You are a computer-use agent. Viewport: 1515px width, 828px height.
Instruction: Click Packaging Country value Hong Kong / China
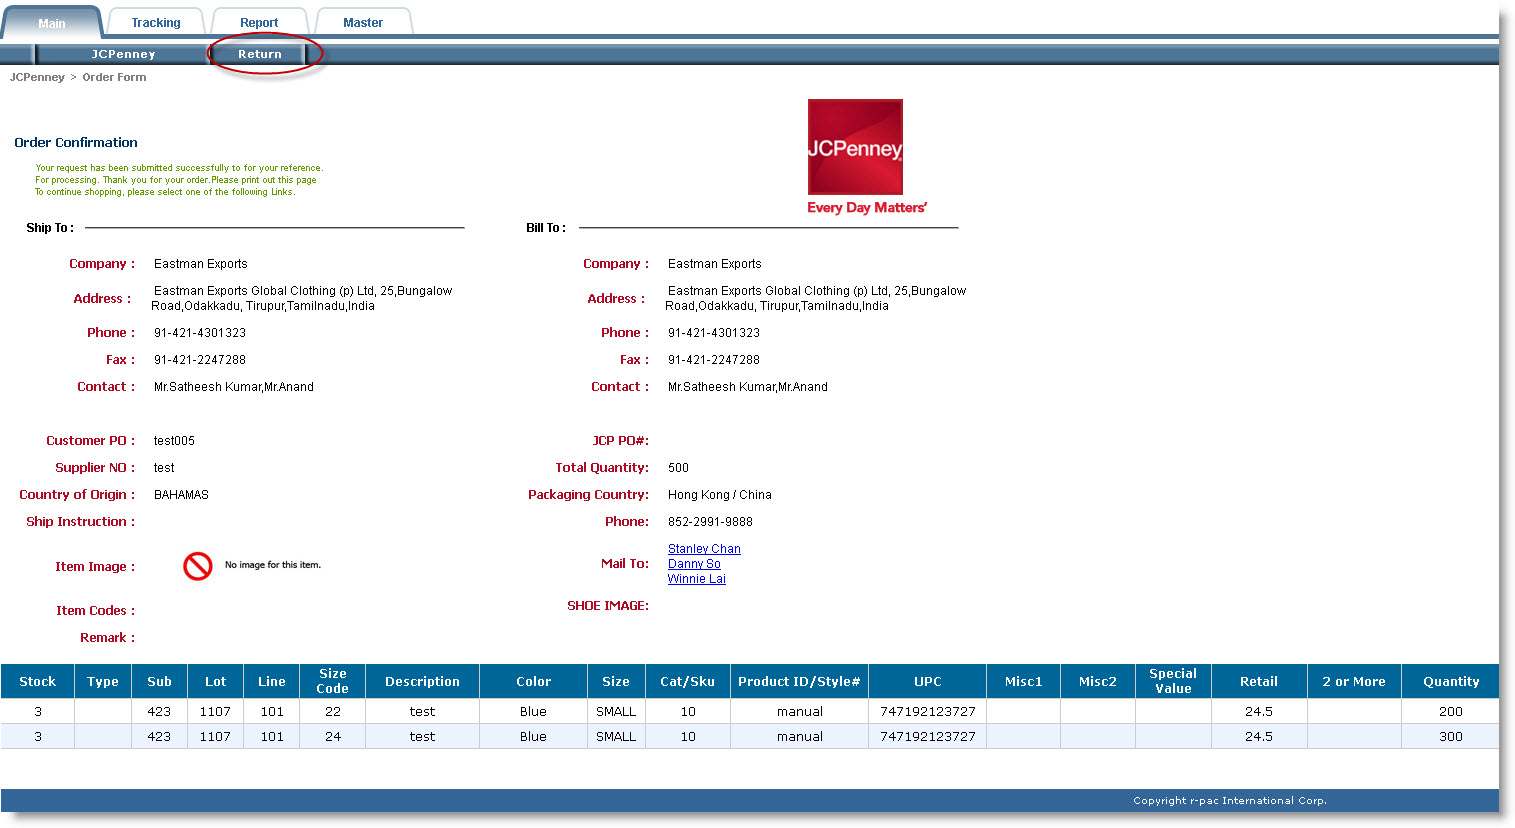[719, 495]
